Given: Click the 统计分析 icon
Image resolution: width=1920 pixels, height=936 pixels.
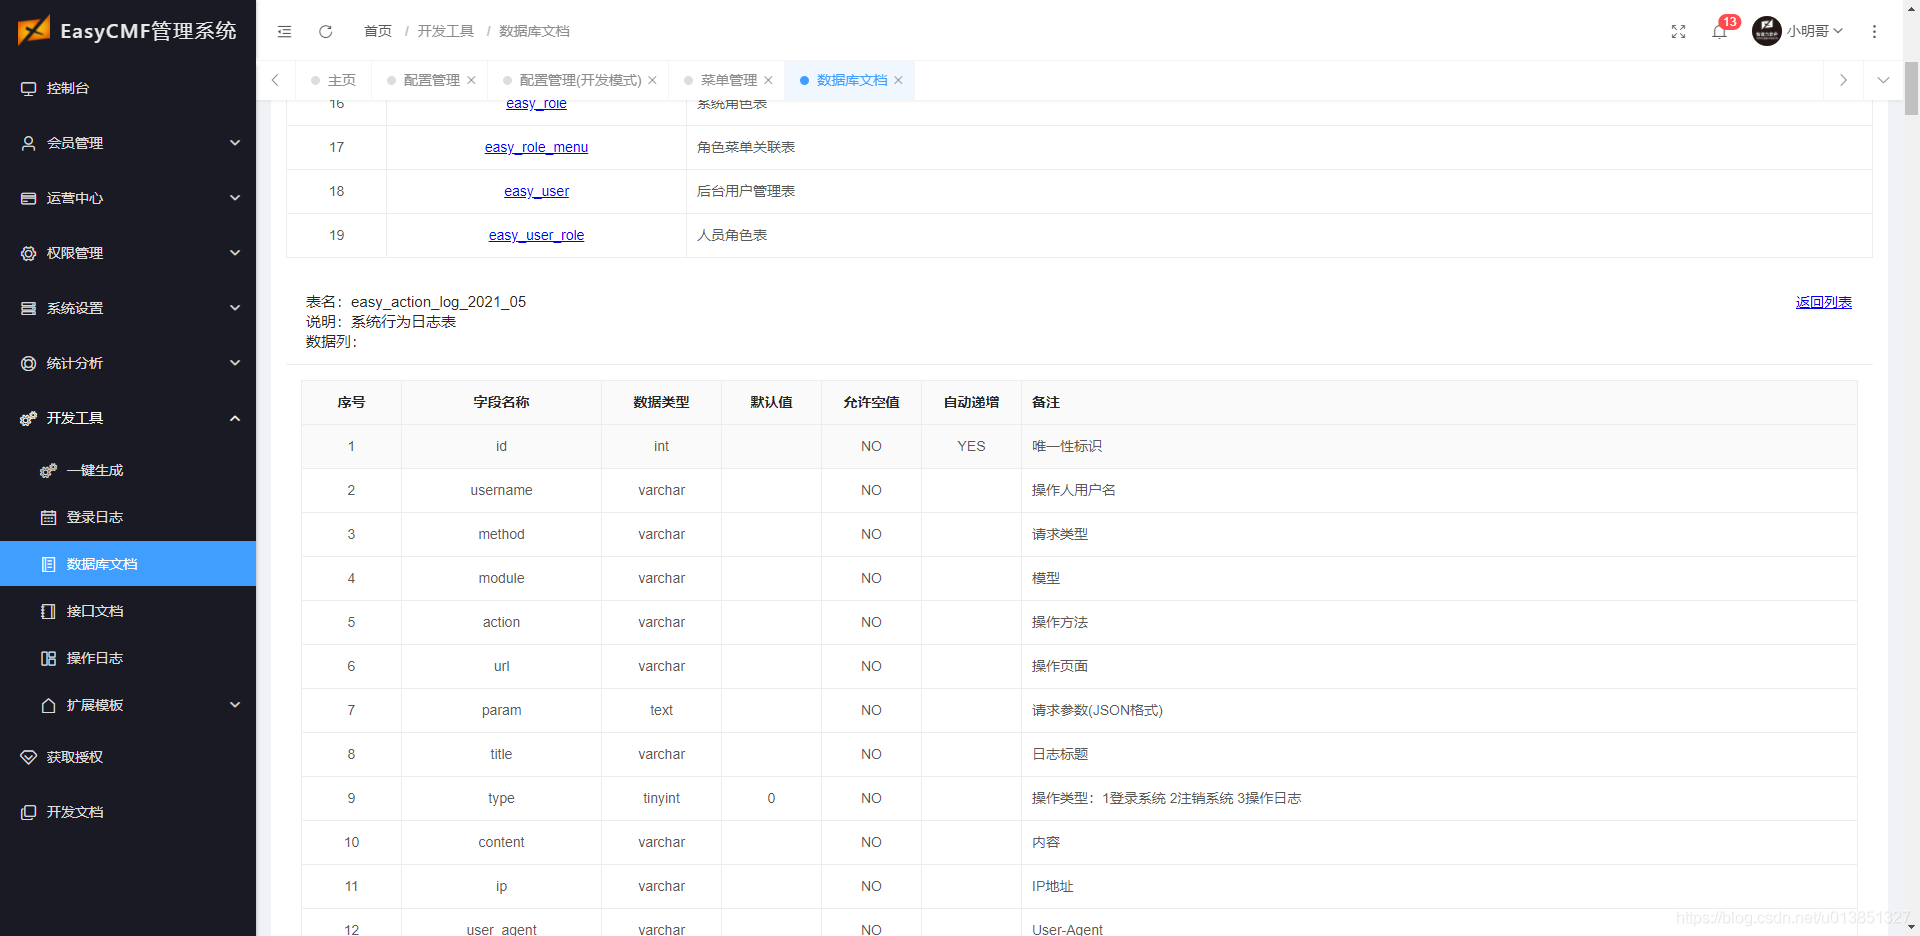Looking at the screenshot, I should [28, 363].
